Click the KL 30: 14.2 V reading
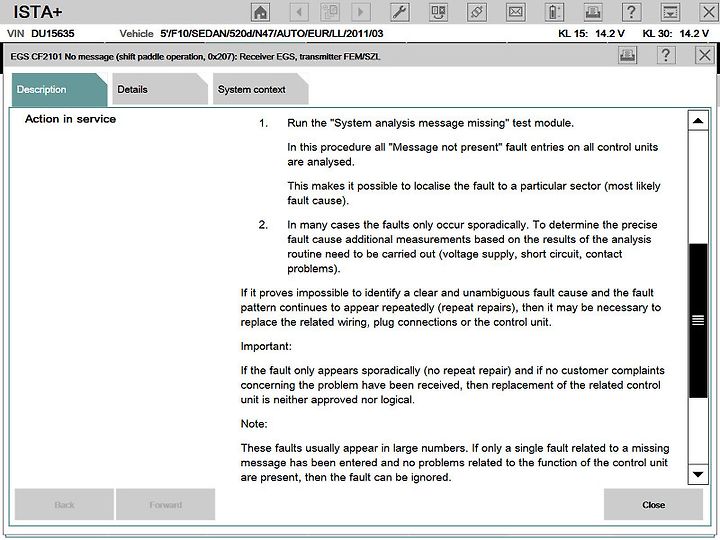The image size is (720, 540). (x=675, y=34)
